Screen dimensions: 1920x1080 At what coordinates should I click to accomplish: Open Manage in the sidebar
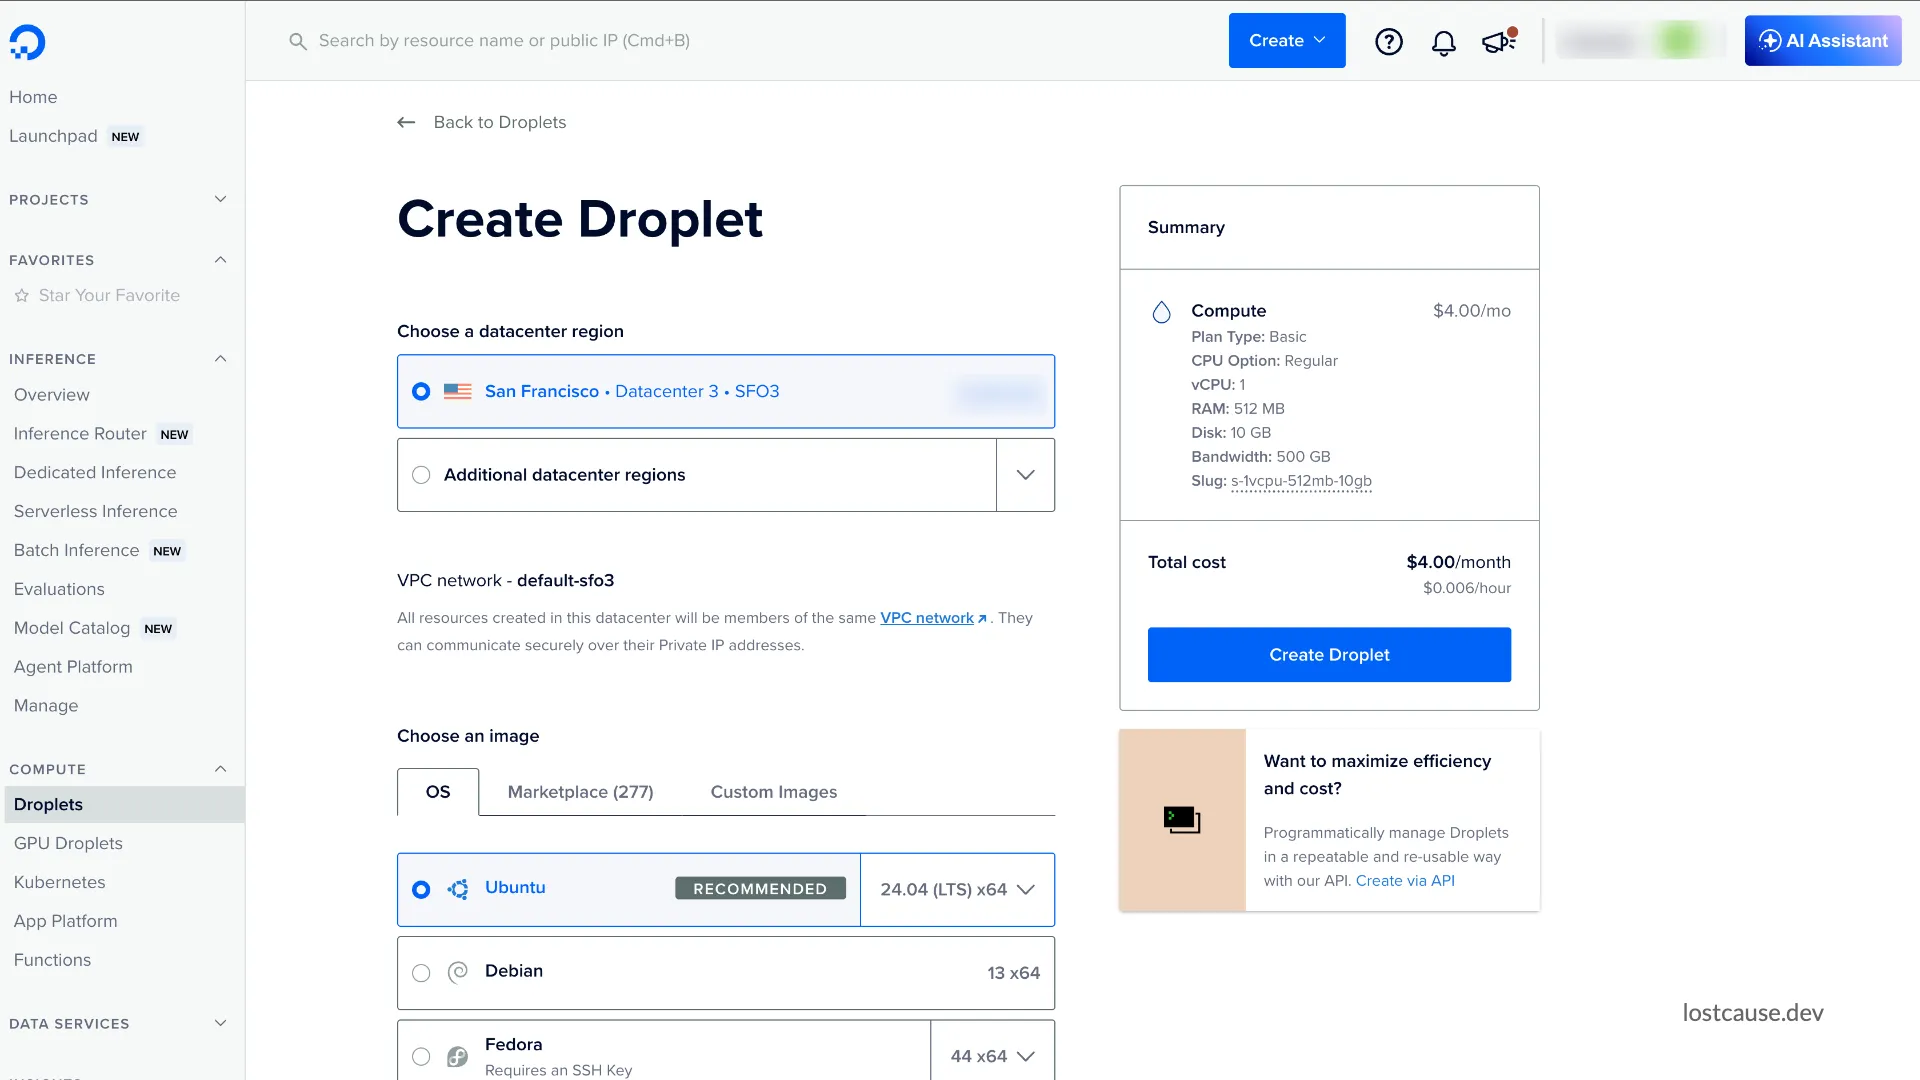coord(46,706)
